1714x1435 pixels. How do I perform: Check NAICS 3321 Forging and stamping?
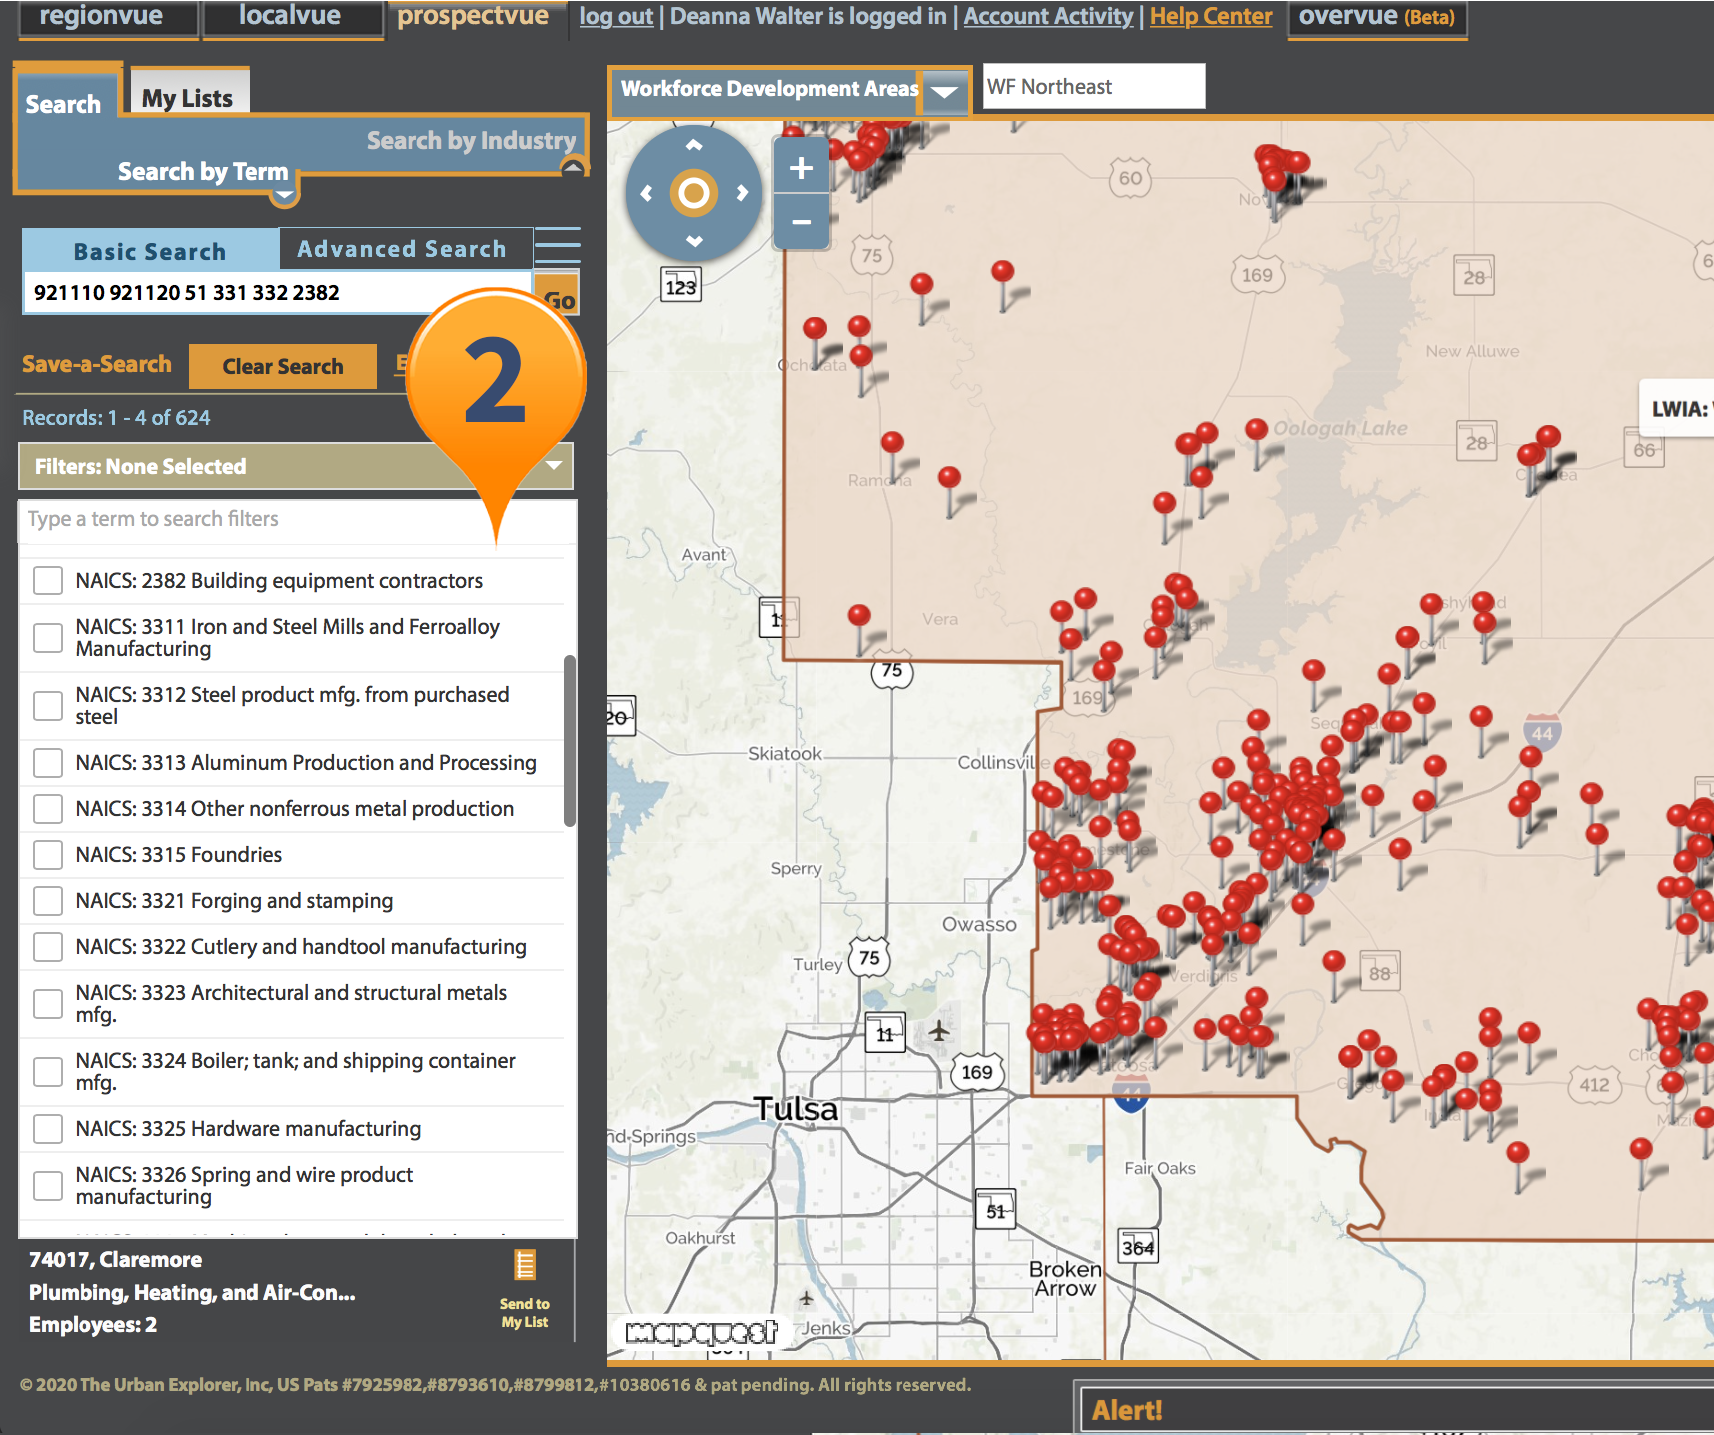(48, 901)
